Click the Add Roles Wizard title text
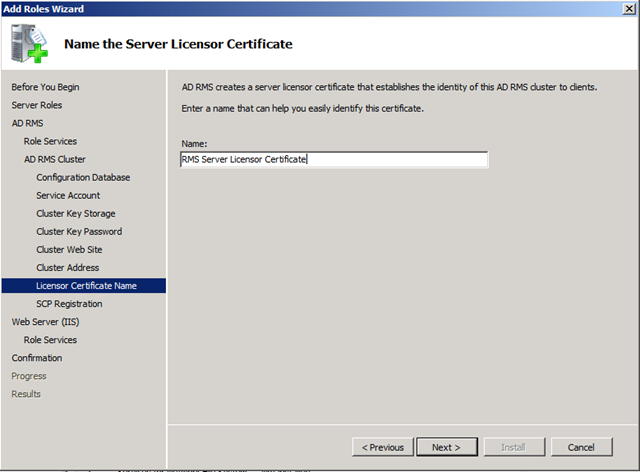The image size is (640, 472). (x=44, y=9)
